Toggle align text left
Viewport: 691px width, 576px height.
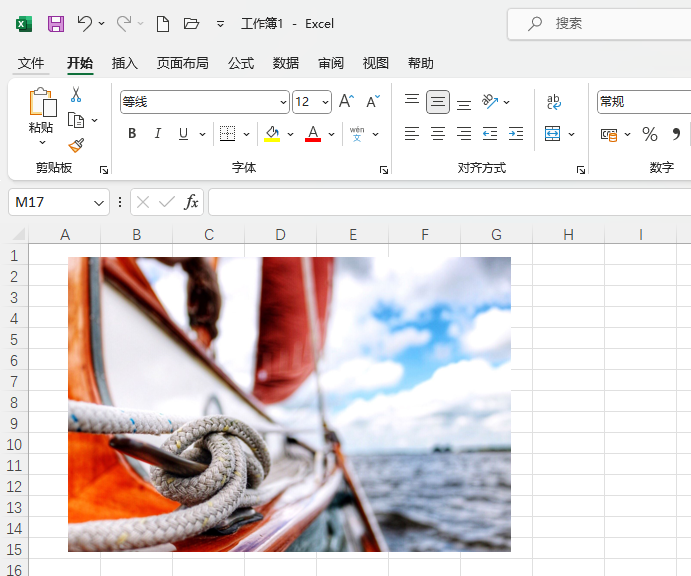tap(412, 134)
